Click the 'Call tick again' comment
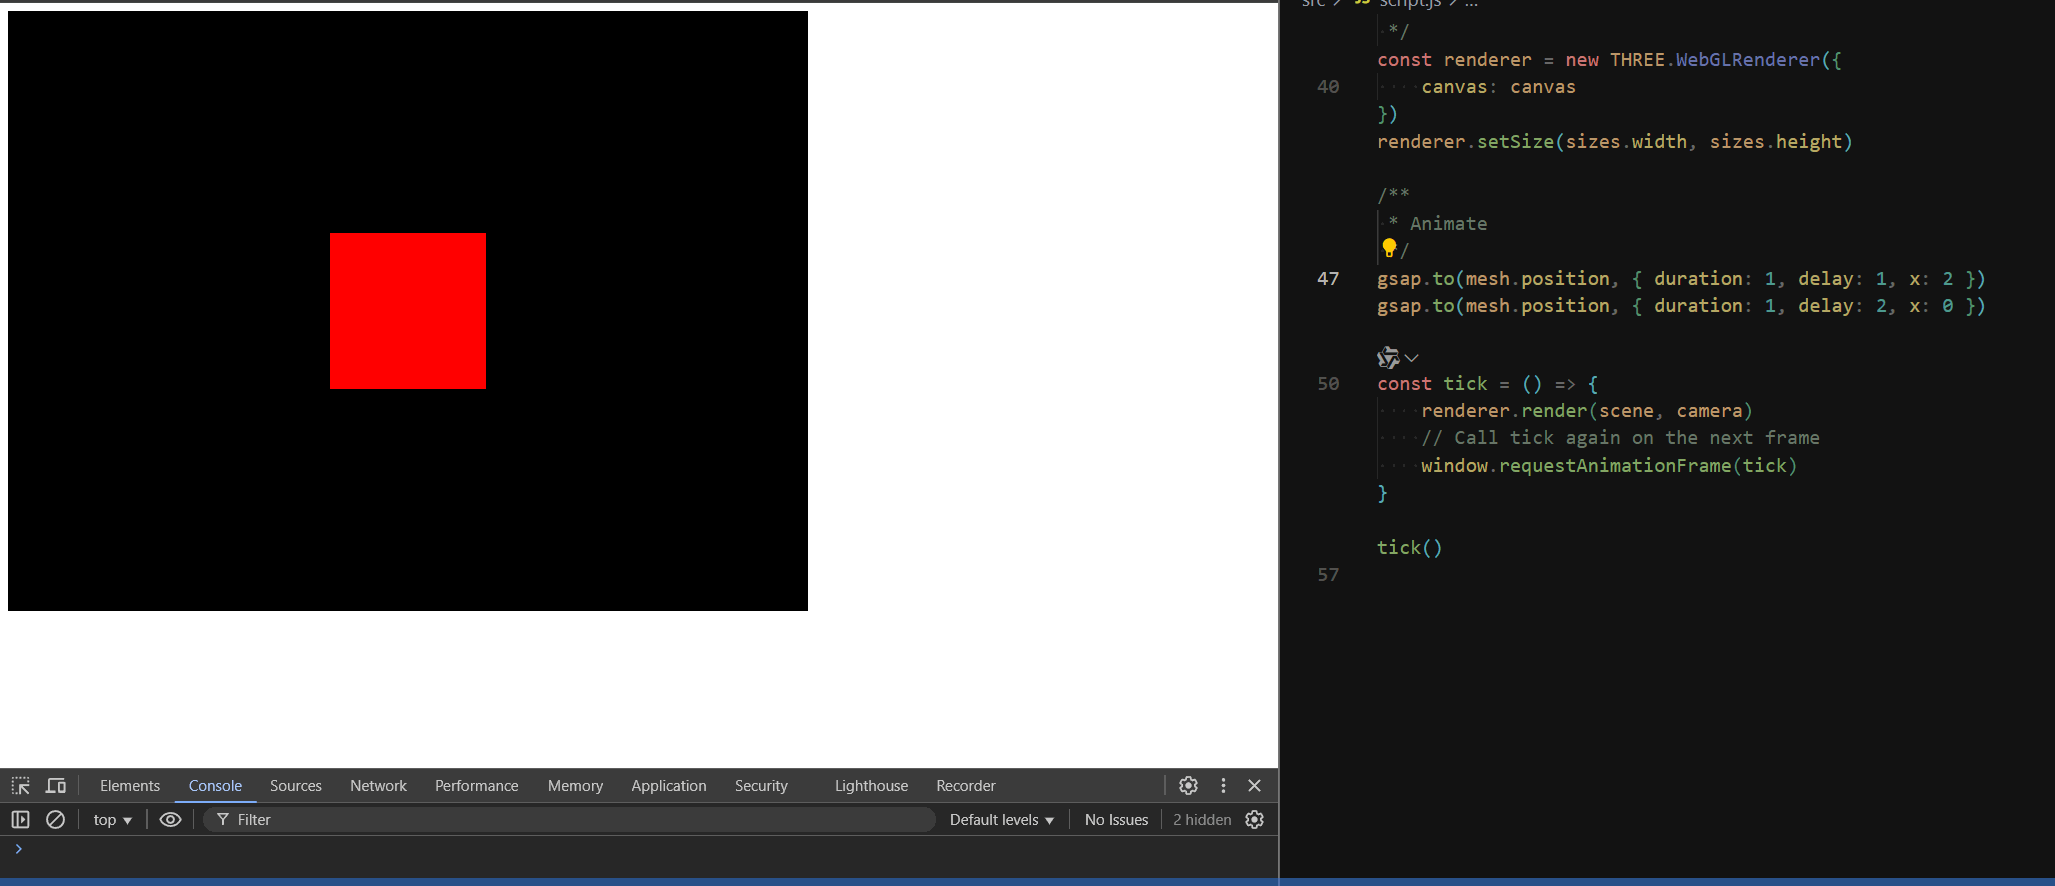This screenshot has width=2055, height=886. pyautogui.click(x=1620, y=438)
